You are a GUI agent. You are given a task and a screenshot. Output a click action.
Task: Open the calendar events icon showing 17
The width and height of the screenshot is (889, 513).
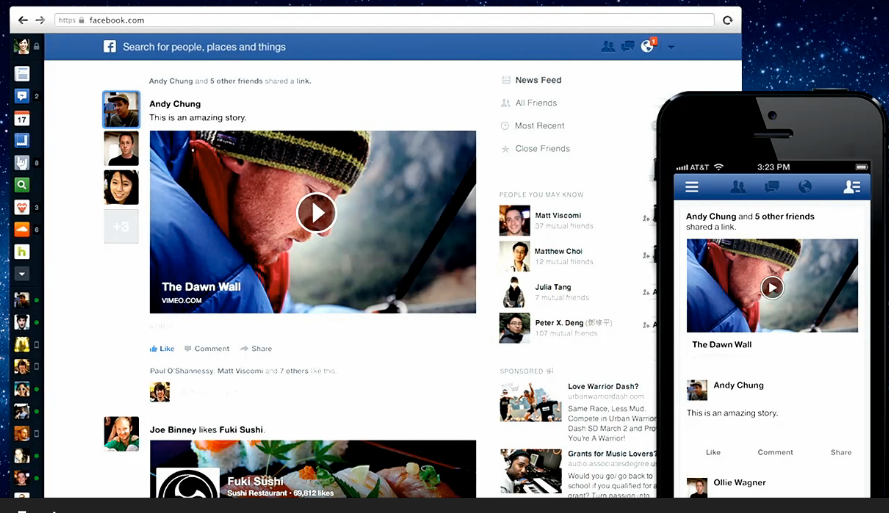(22, 118)
